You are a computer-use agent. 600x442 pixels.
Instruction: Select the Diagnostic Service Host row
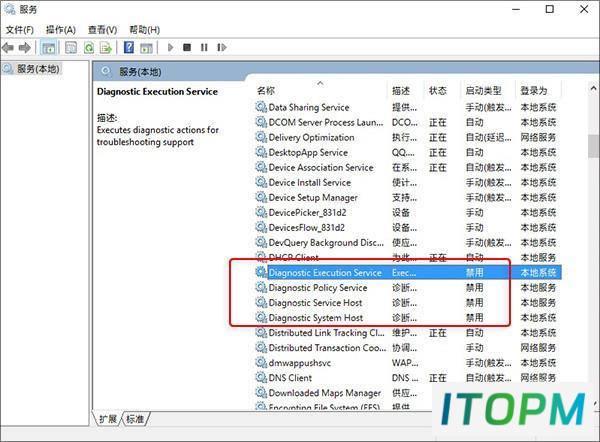[407, 303]
